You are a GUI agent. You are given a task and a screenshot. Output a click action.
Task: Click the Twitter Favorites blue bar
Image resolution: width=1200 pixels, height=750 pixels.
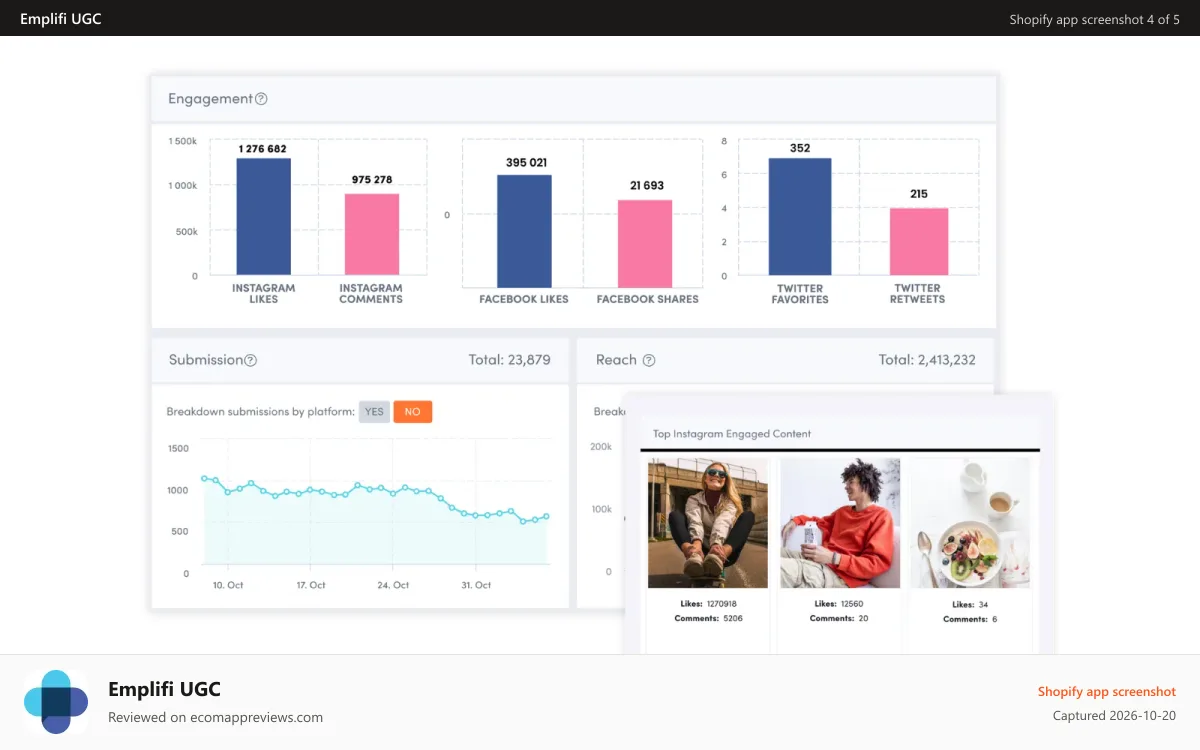click(800, 216)
